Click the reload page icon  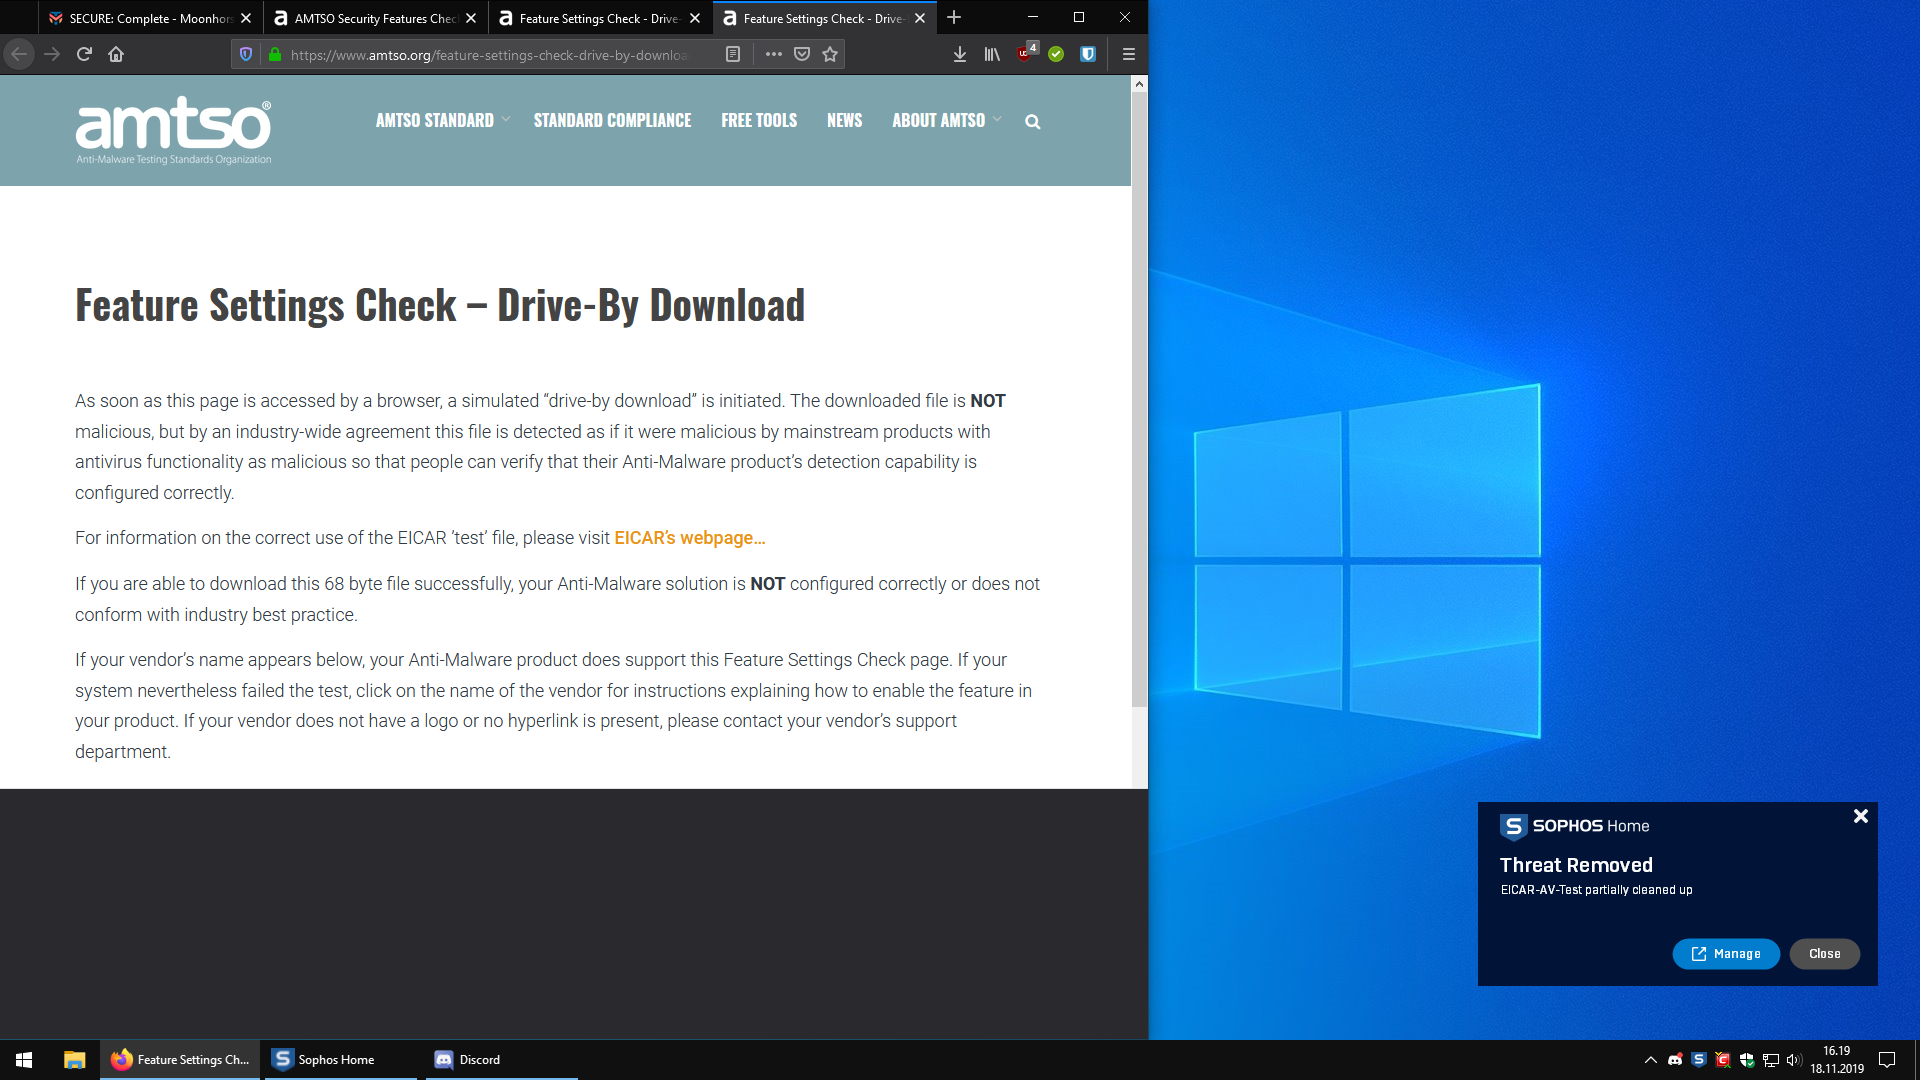(84, 54)
